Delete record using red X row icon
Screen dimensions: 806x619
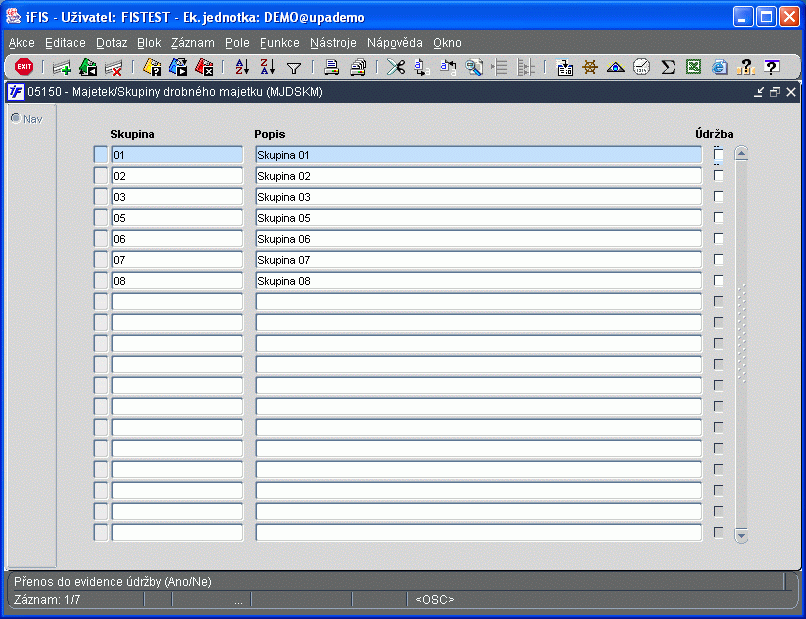114,67
